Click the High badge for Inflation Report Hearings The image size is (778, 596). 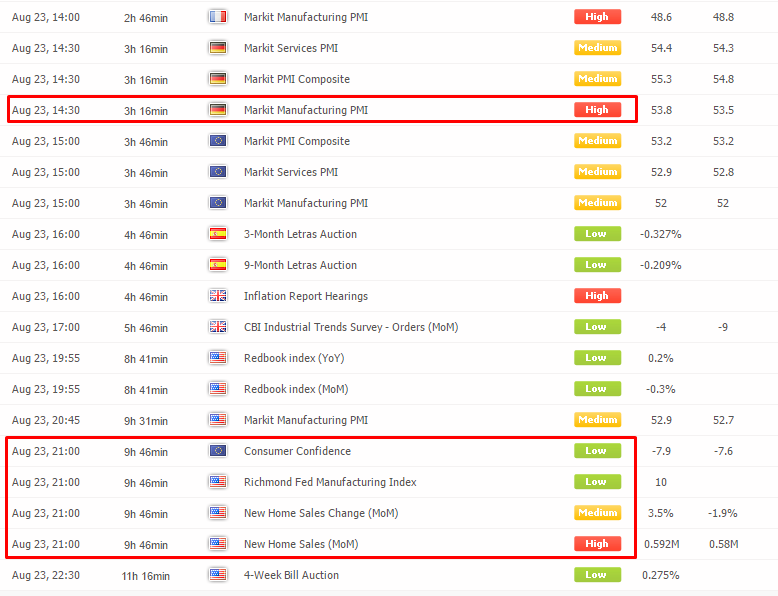(597, 296)
